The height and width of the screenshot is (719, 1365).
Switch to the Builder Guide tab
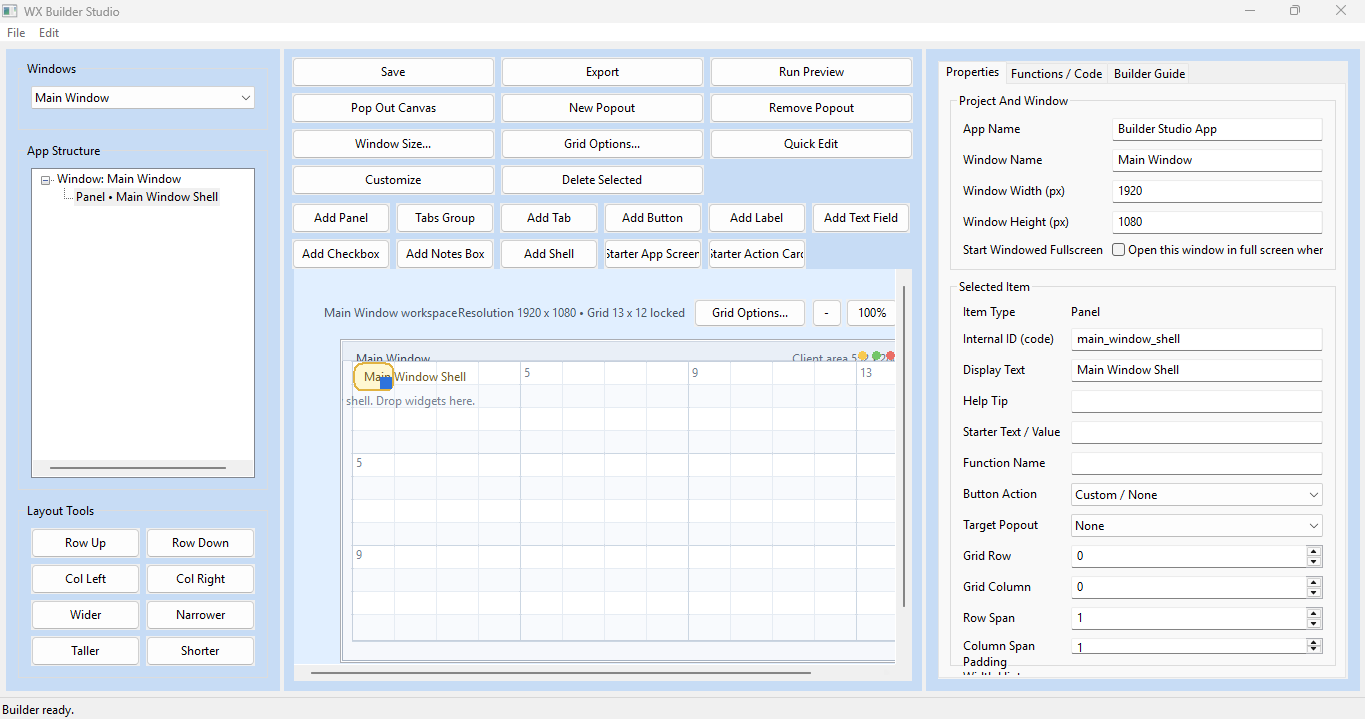point(1149,74)
